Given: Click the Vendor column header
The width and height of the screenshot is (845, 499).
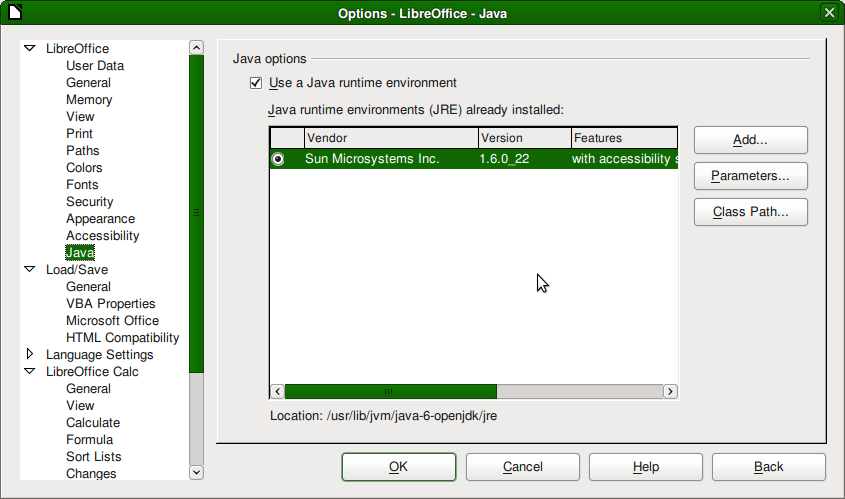Looking at the screenshot, I should [x=391, y=138].
